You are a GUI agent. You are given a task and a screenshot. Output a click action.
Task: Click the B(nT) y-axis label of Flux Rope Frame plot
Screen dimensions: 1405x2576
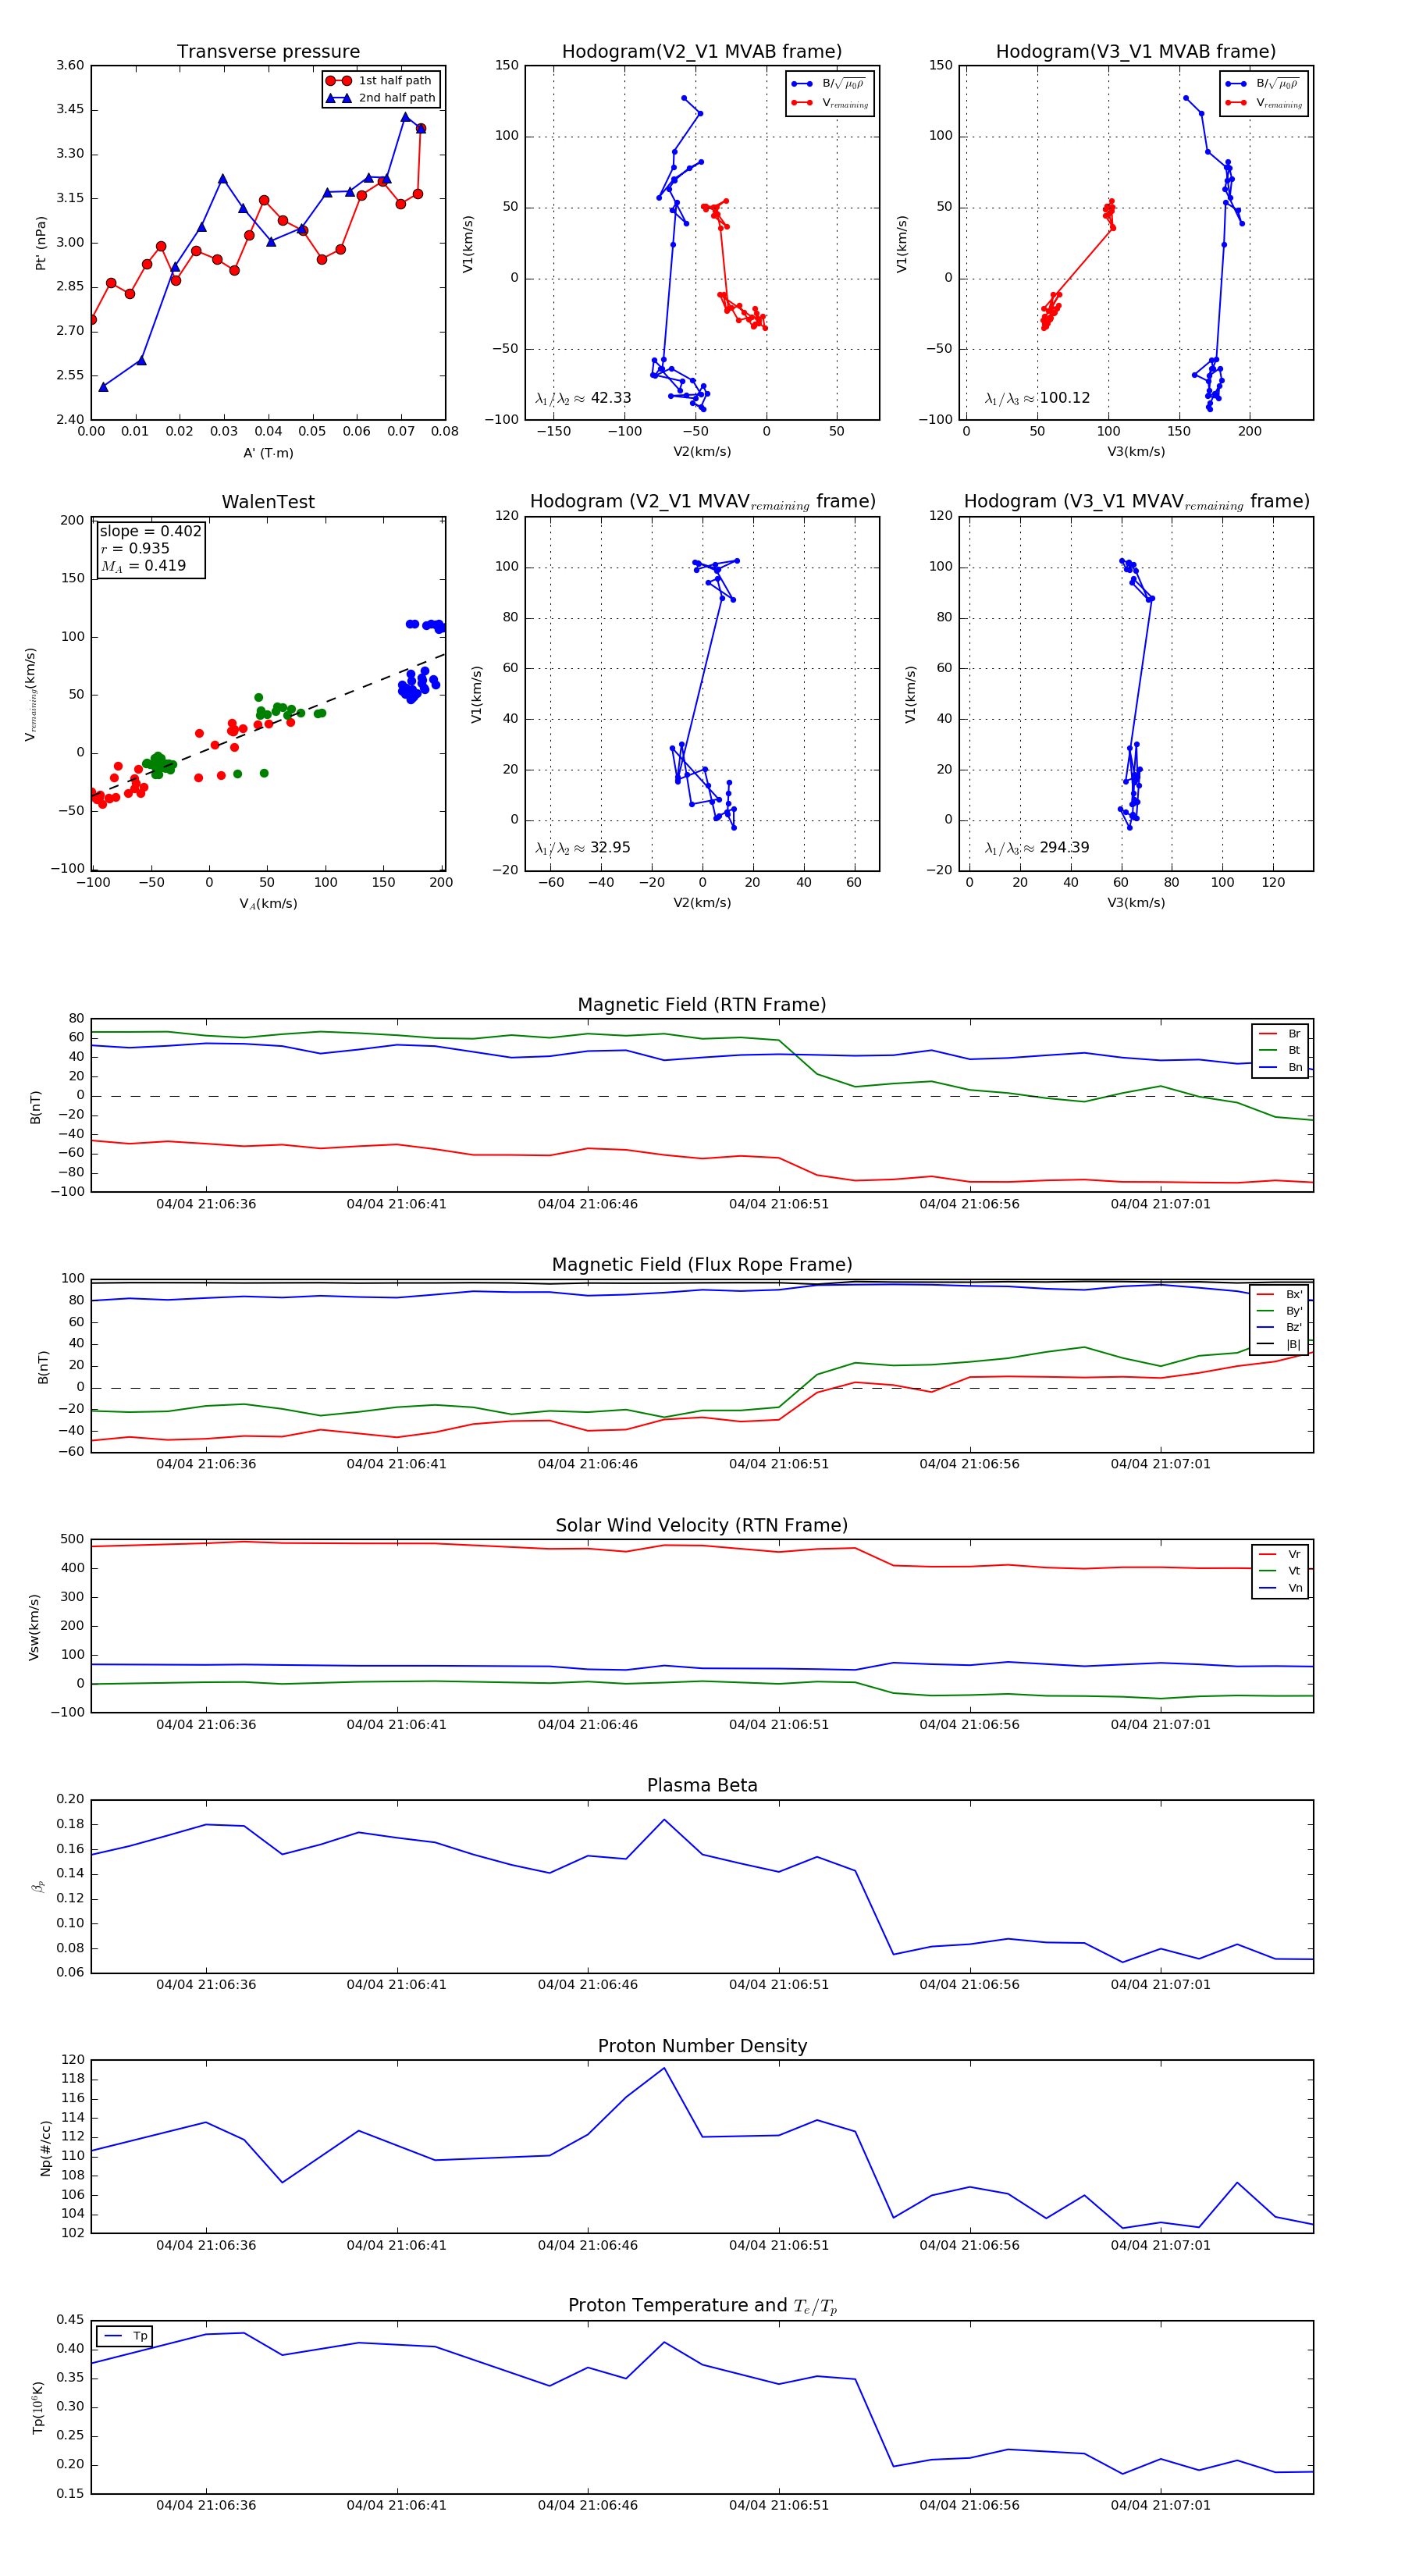click(43, 1367)
